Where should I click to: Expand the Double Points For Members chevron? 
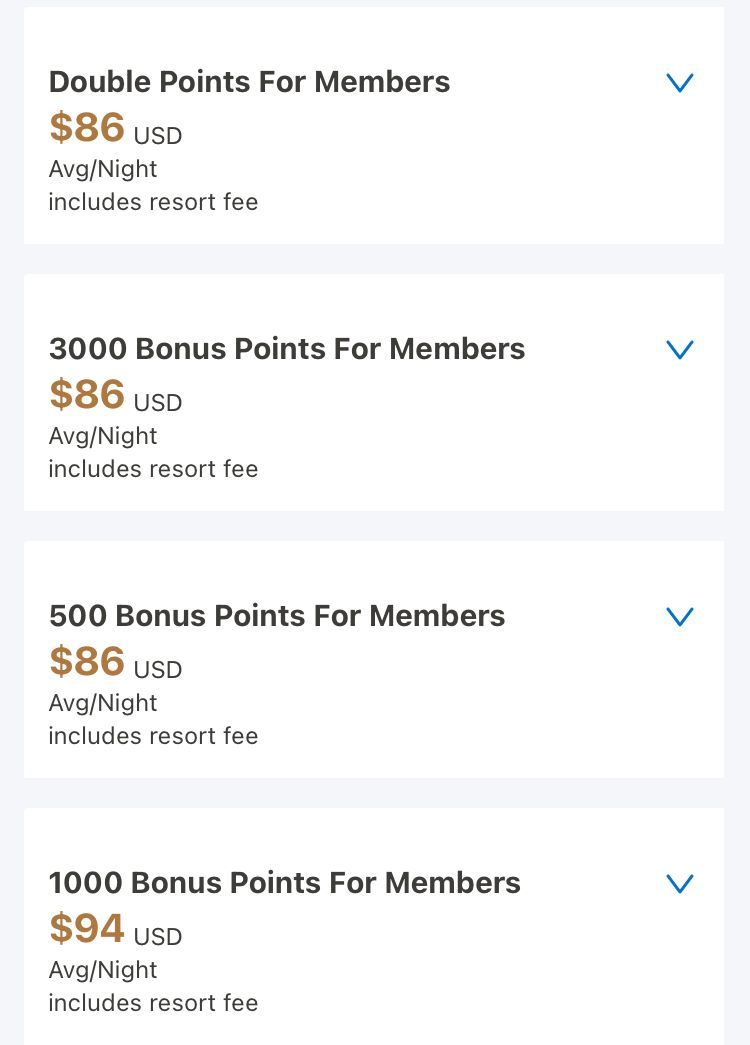pos(680,83)
